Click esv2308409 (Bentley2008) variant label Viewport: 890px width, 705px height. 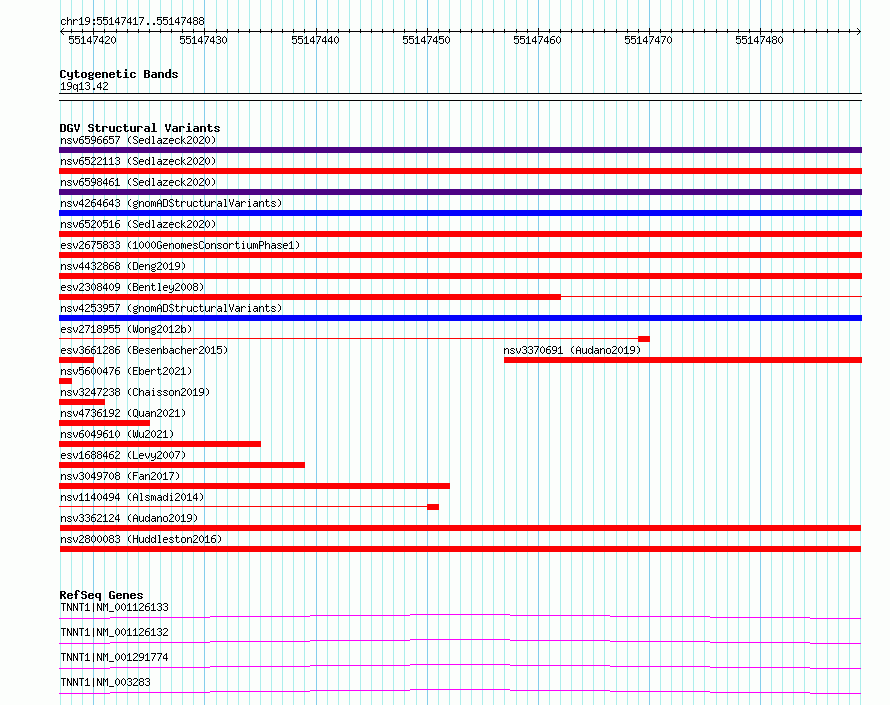132,287
